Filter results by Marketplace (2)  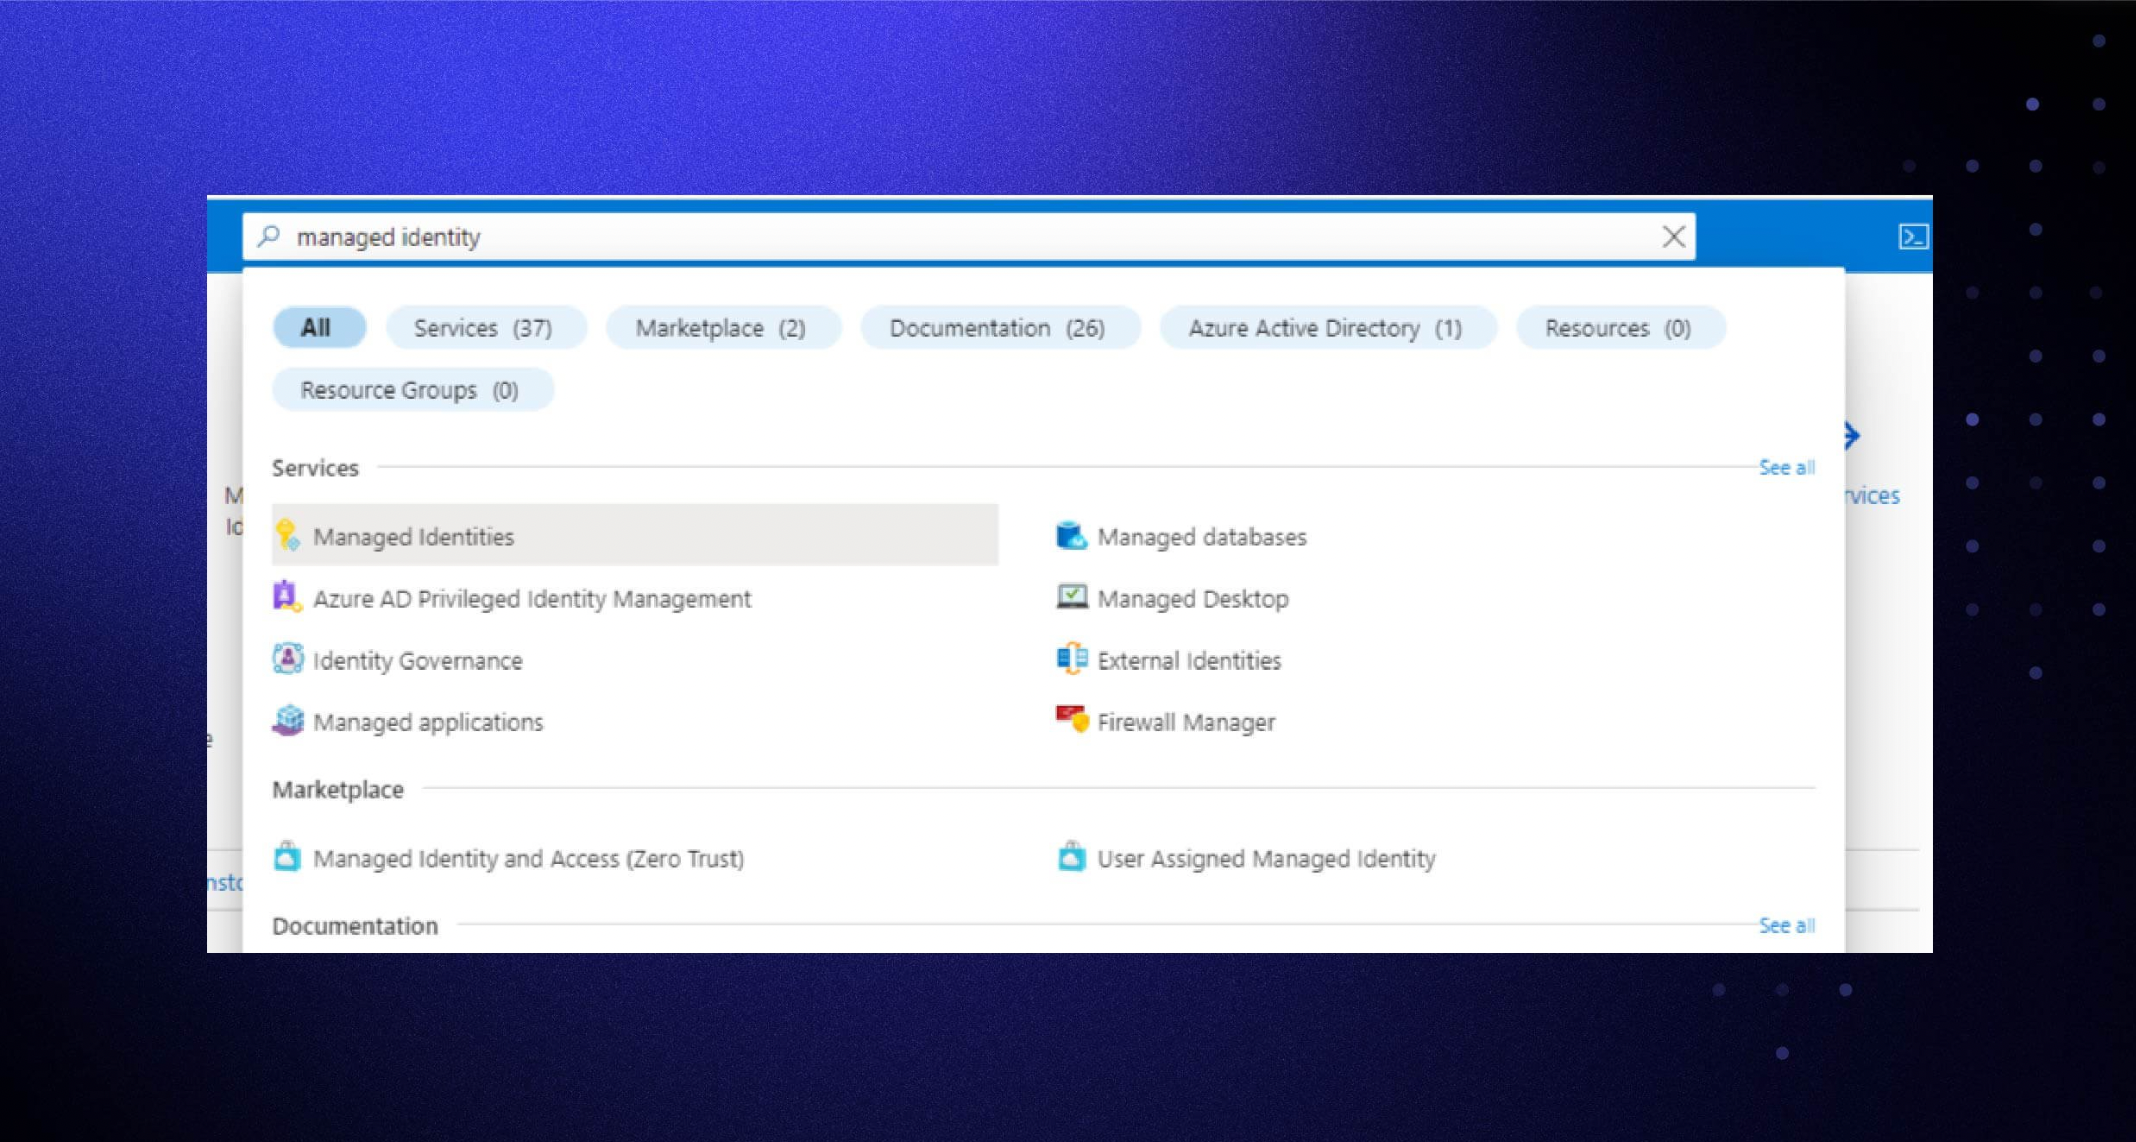(x=723, y=328)
